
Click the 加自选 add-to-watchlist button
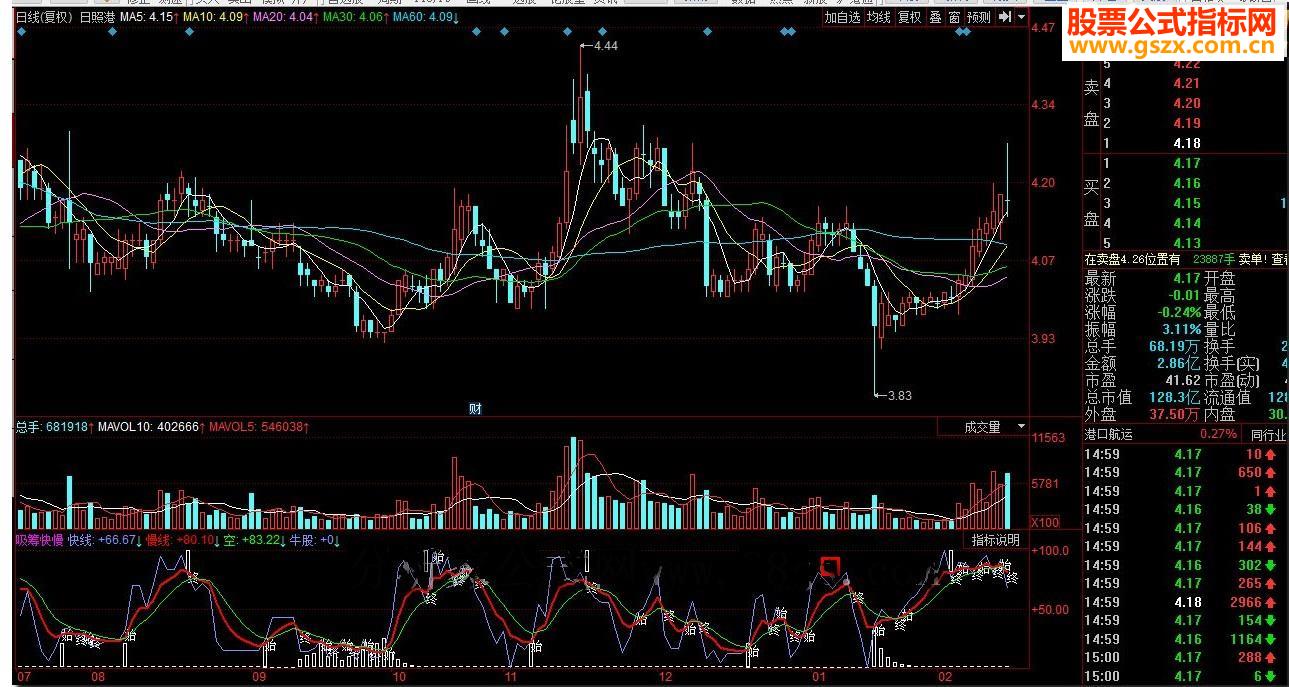[x=842, y=17]
